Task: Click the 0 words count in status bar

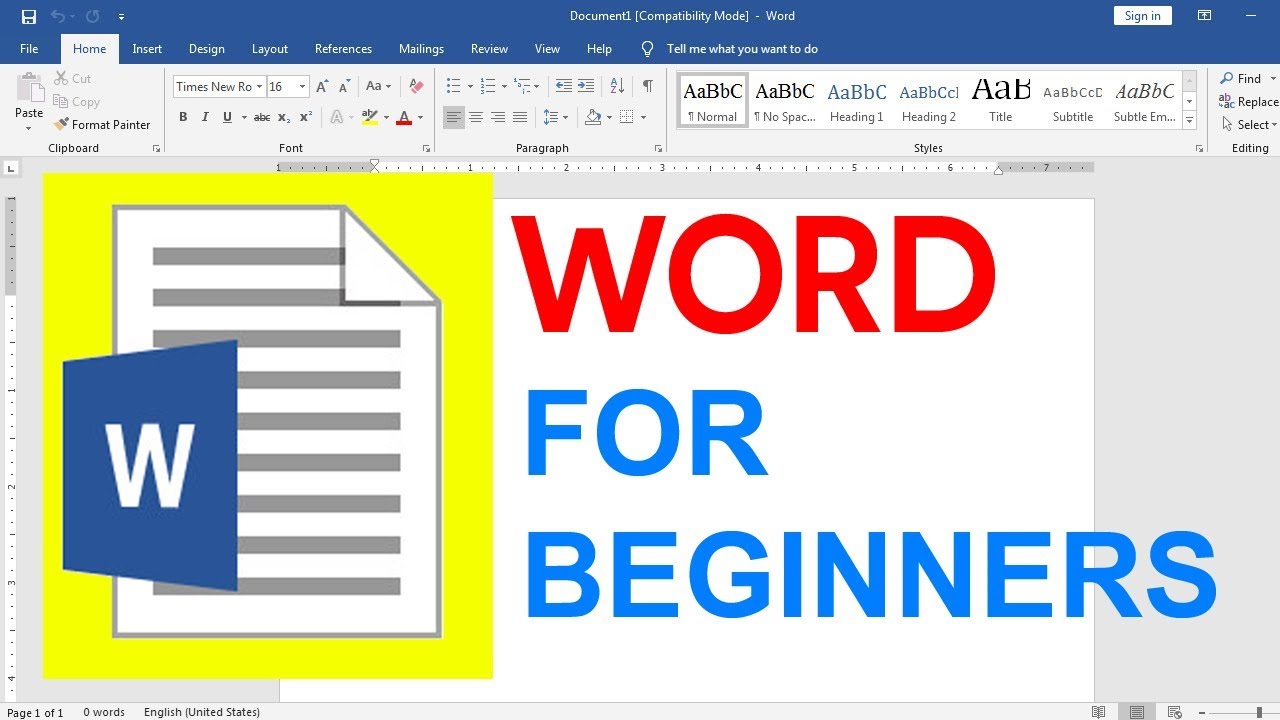Action: (x=104, y=712)
